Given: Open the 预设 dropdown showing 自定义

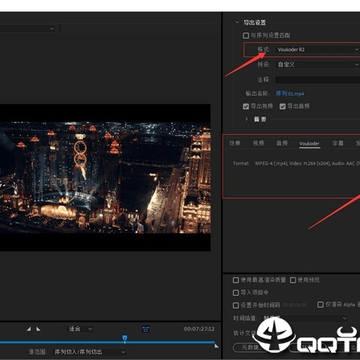Looking at the screenshot, I should coord(318,65).
